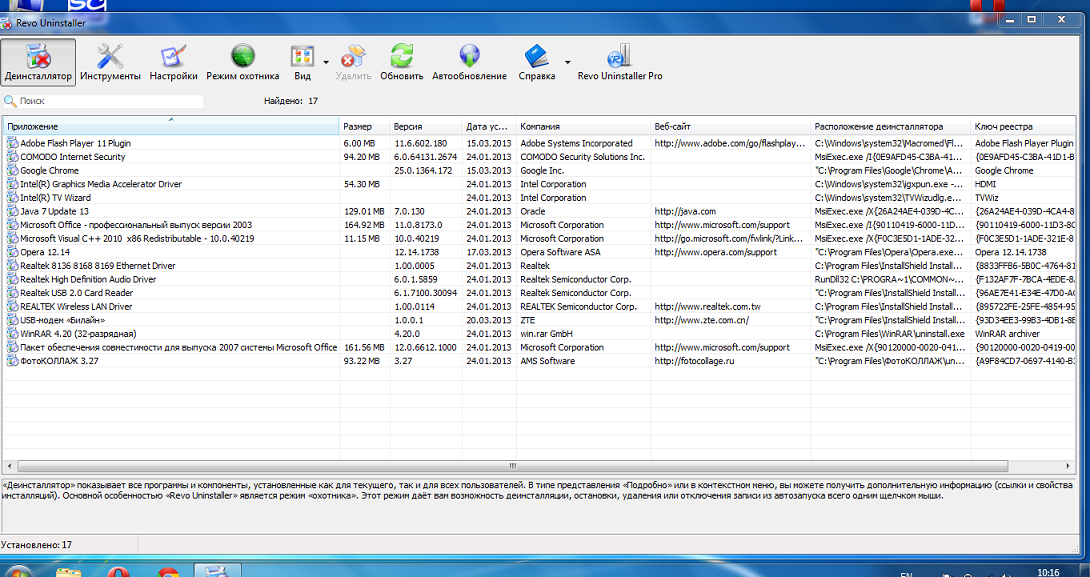Click in the Поиск search field
This screenshot has width=1090, height=577.
[110, 101]
